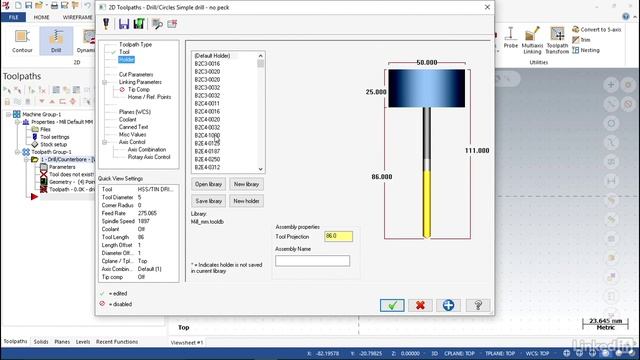640x360 pixels.
Task: Click the blue plus apply button
Action: (448, 305)
